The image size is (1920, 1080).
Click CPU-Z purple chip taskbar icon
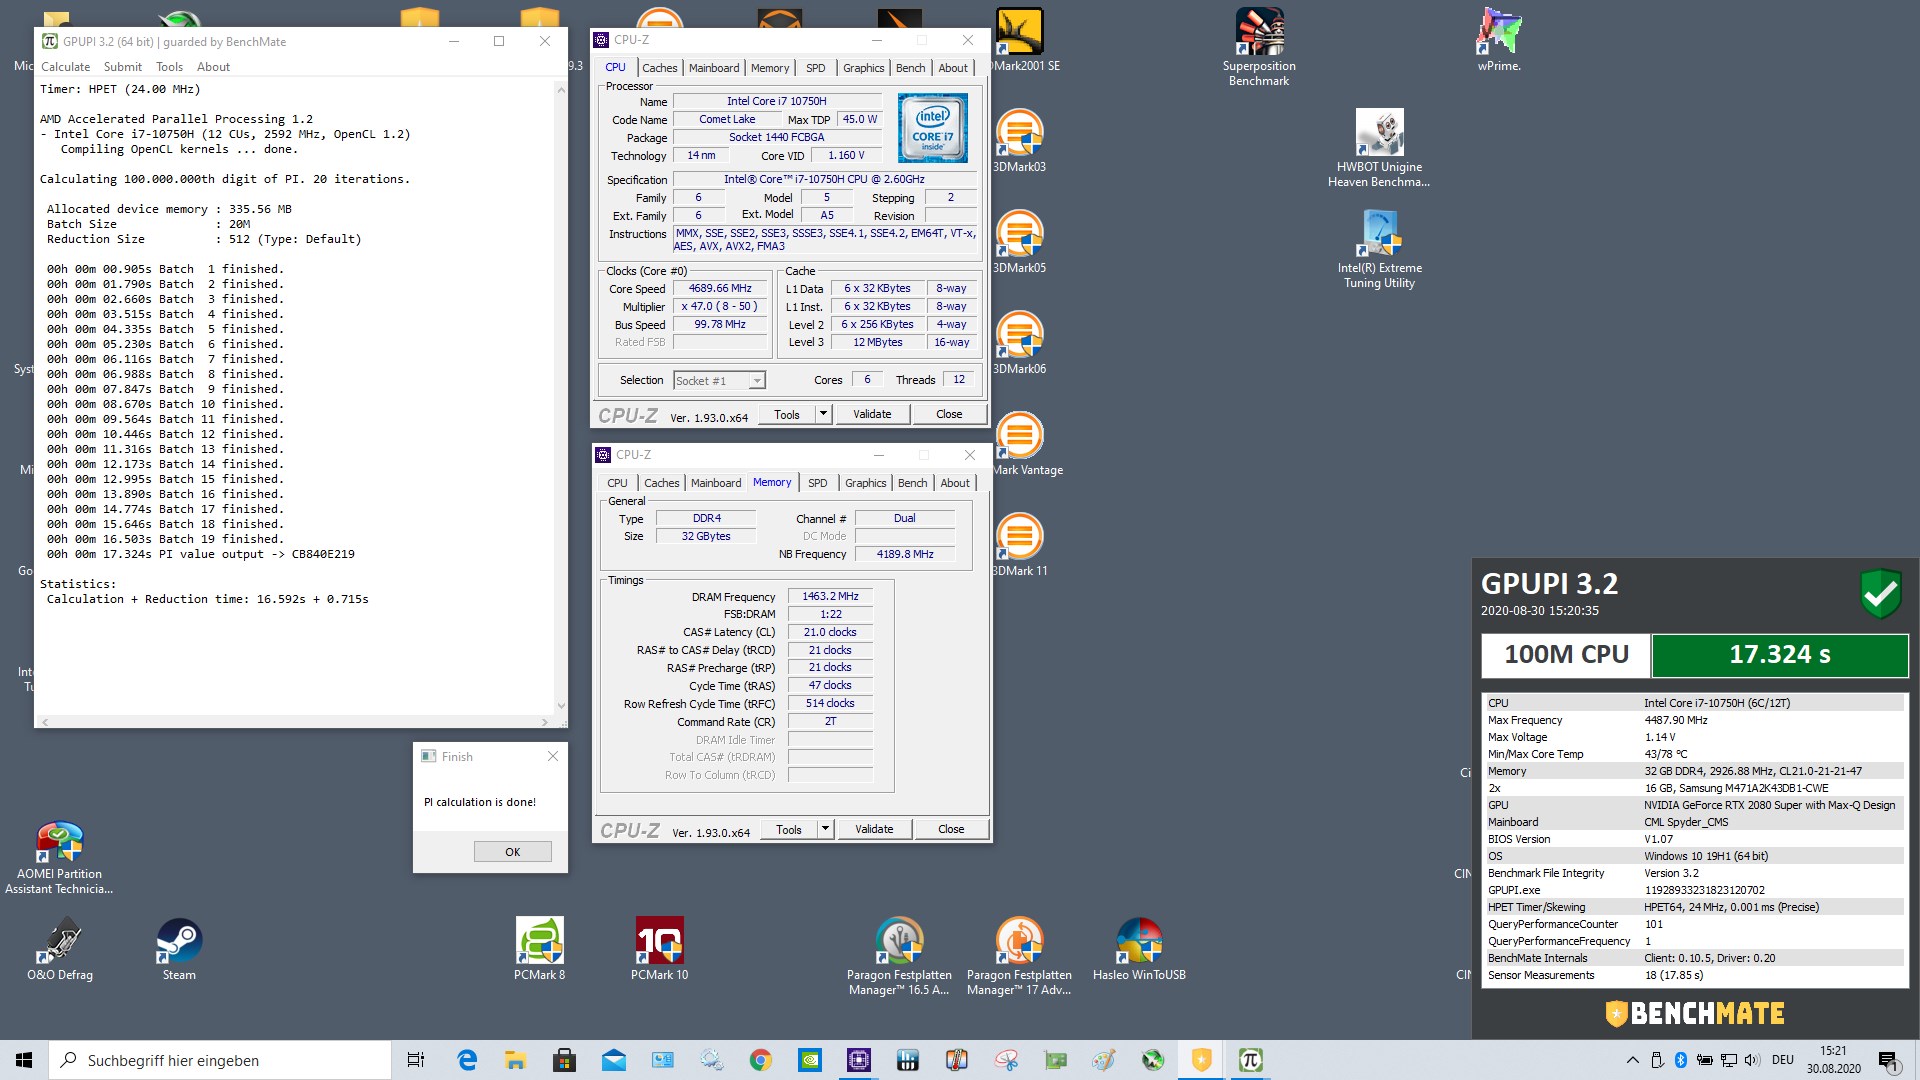coord(859,1060)
